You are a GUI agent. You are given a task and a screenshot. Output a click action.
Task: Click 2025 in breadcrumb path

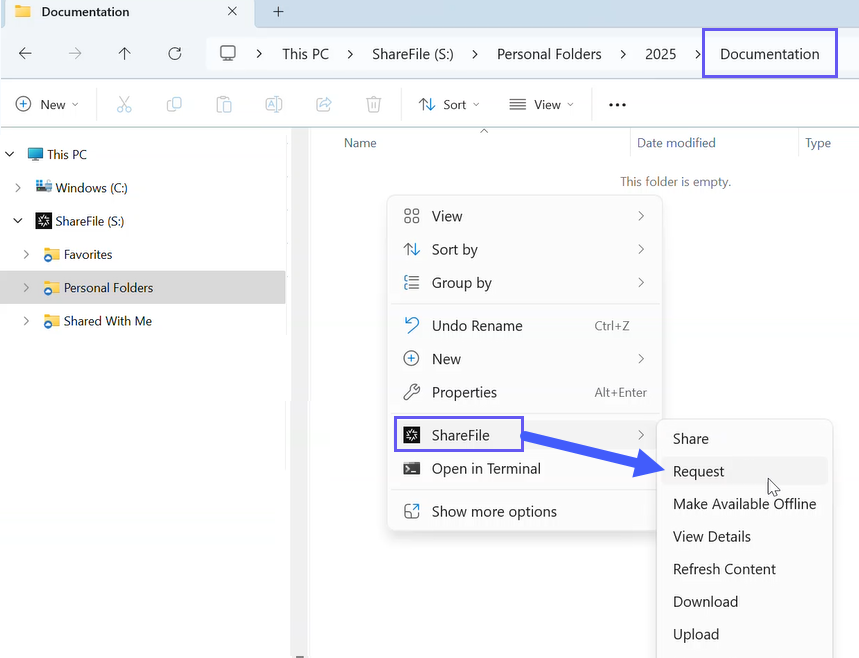pos(660,54)
